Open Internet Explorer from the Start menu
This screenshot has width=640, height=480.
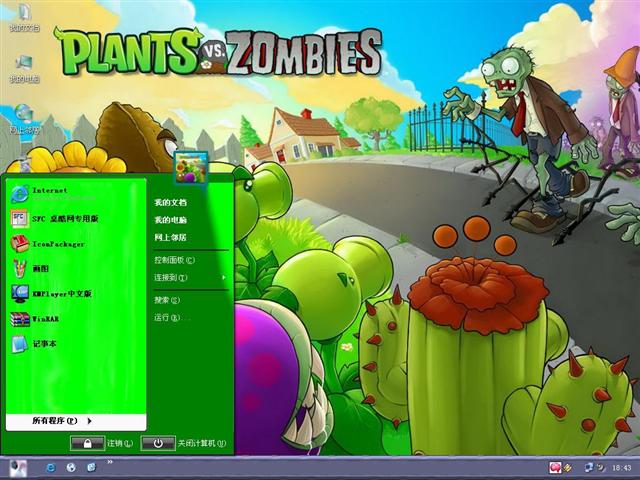(76, 193)
